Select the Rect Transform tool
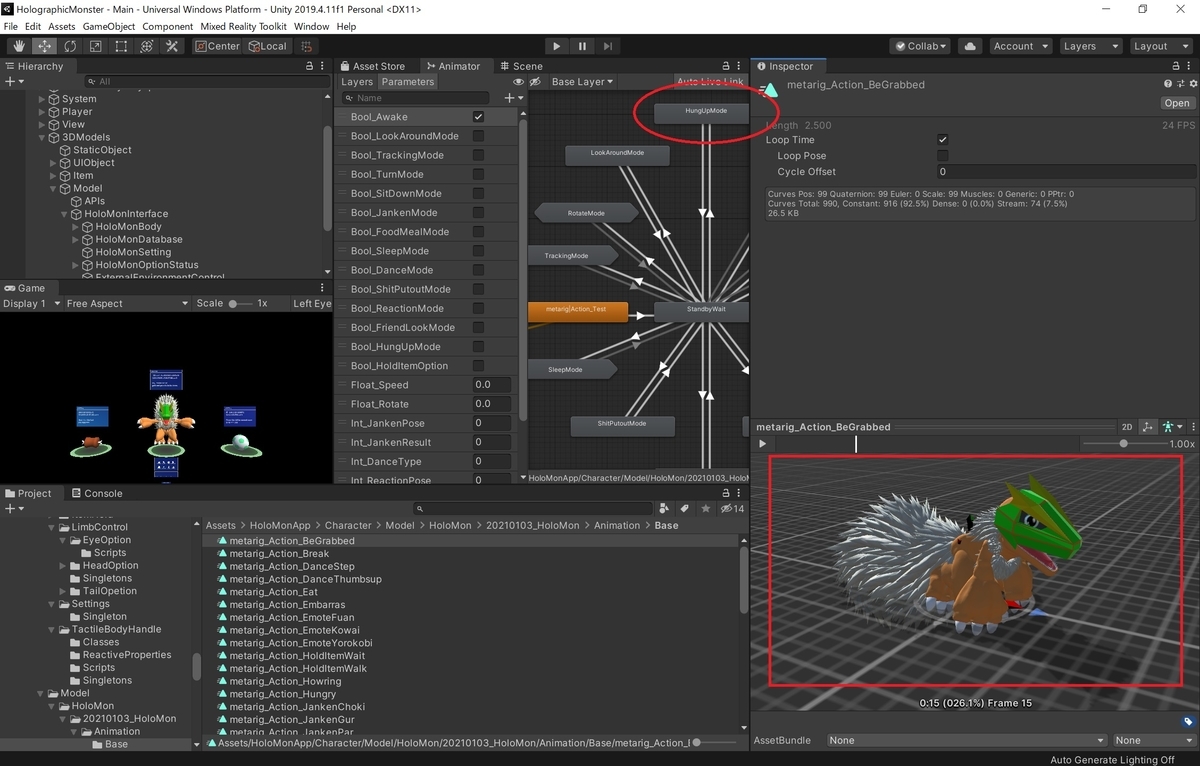 (x=121, y=46)
